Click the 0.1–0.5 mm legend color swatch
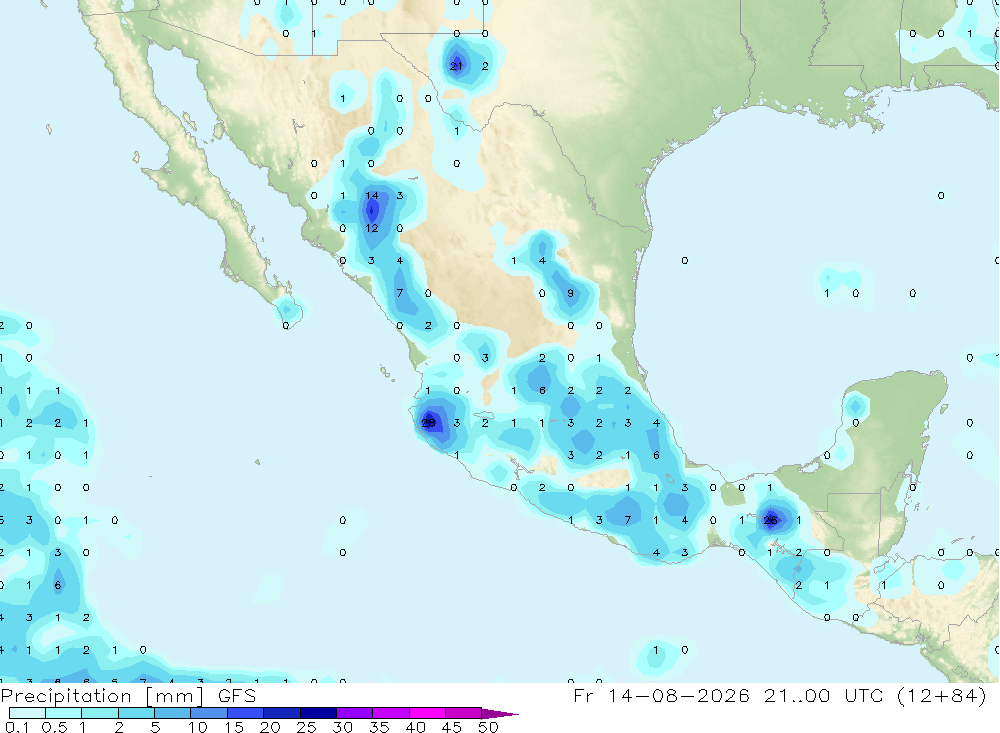This screenshot has height=733, width=1000. [27, 713]
